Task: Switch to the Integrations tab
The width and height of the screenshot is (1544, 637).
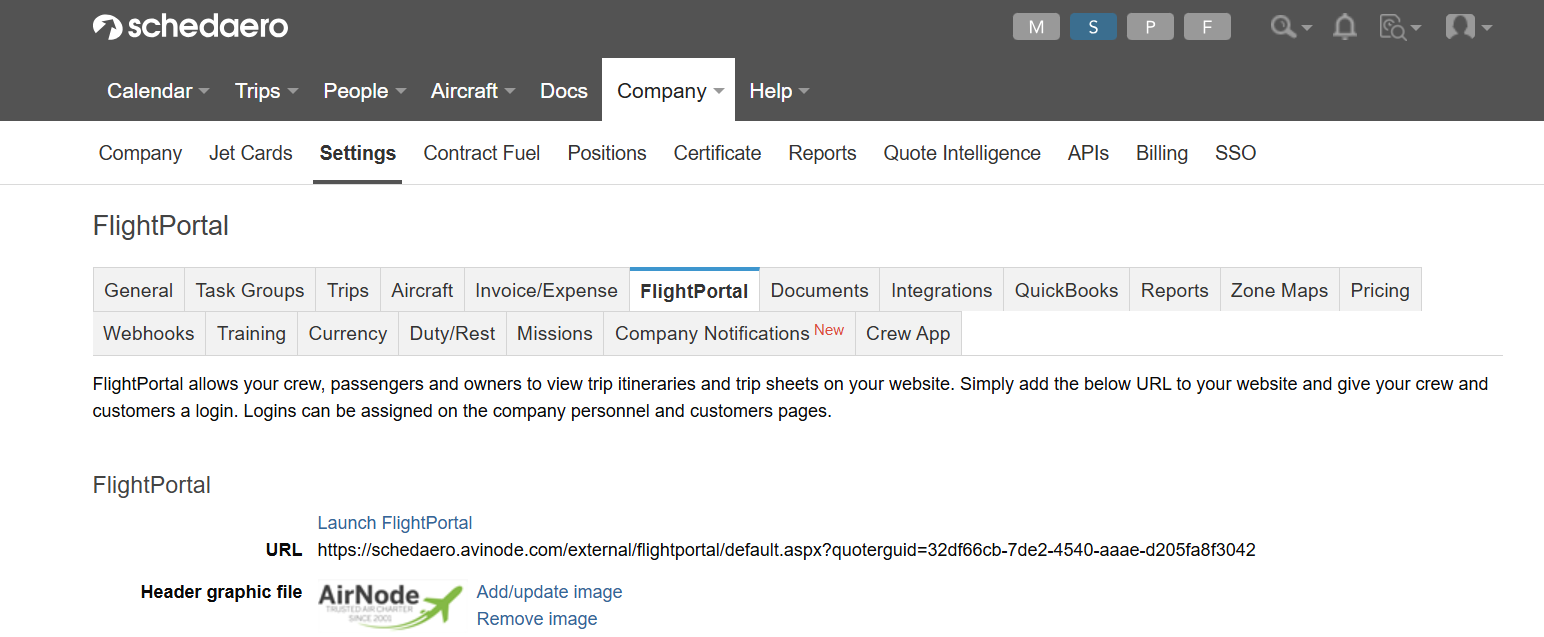Action: [x=942, y=290]
